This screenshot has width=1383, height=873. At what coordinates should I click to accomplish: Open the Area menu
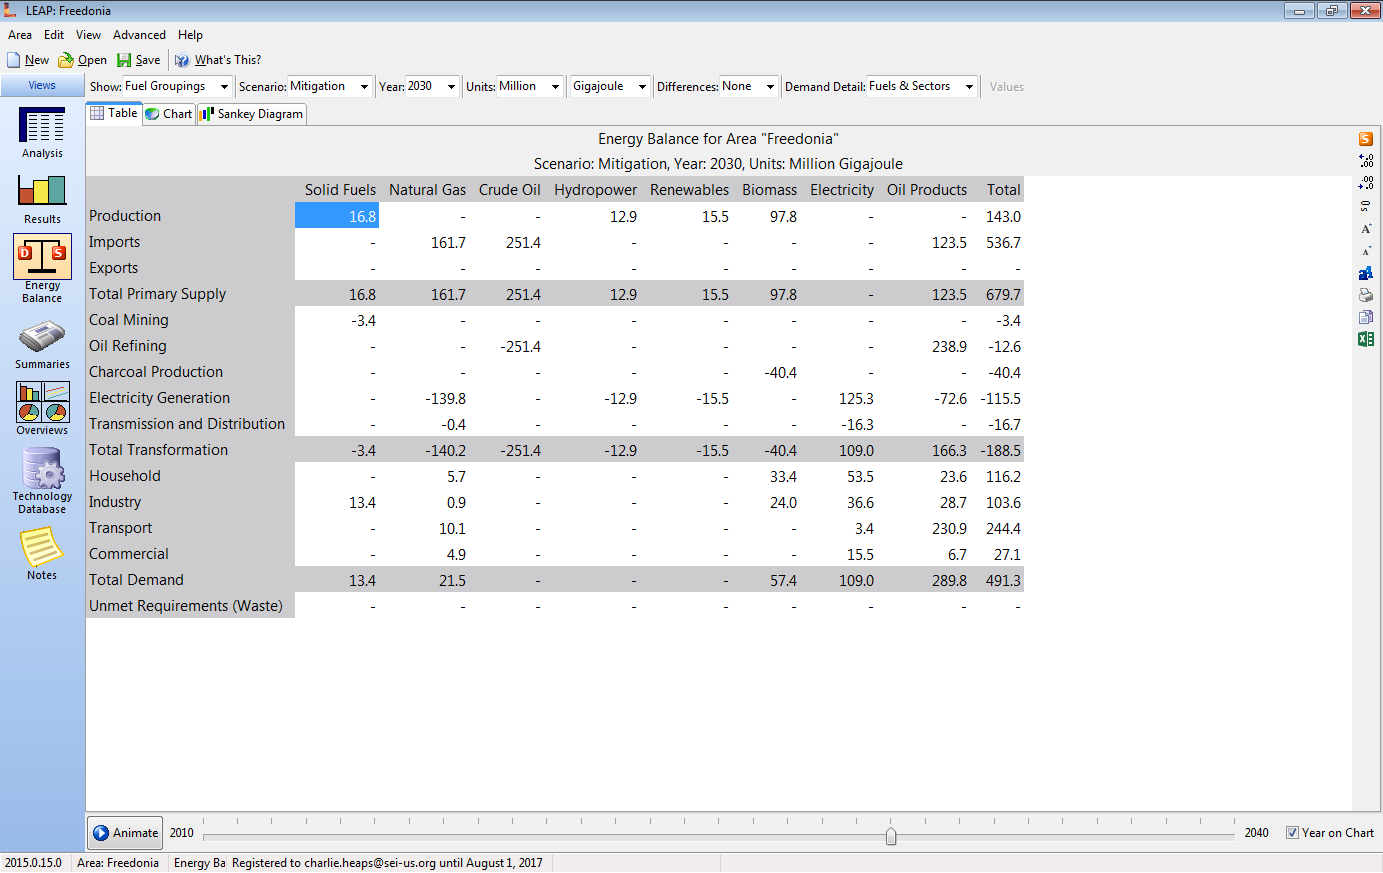pyautogui.click(x=20, y=35)
